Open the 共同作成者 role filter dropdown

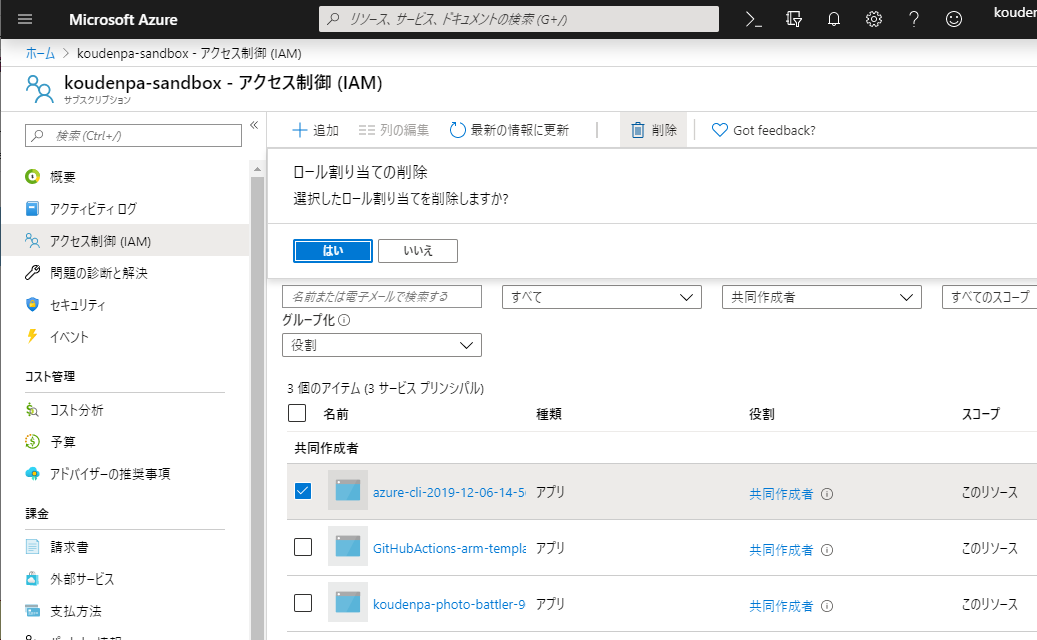[821, 297]
